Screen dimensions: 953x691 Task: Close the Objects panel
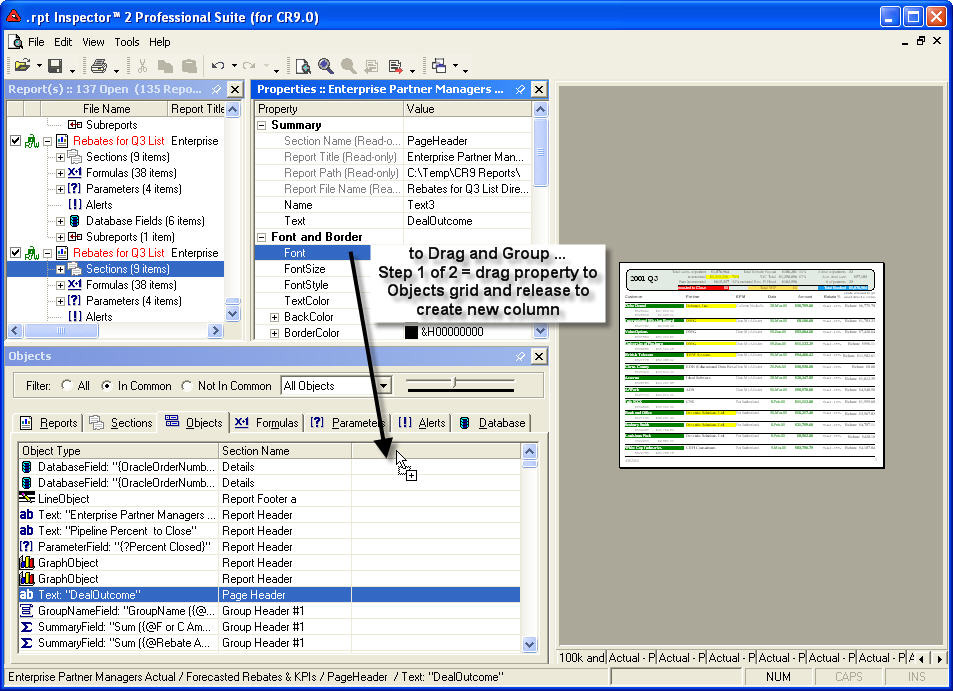click(538, 356)
